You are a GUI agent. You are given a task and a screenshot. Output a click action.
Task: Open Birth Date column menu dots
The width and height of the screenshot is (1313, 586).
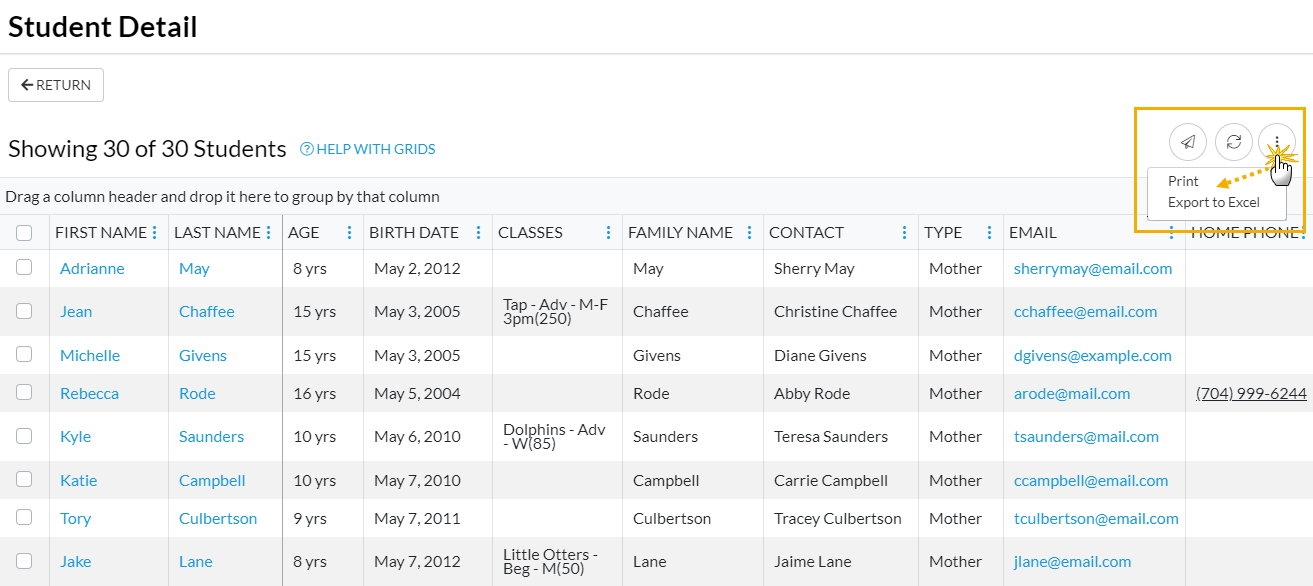click(478, 232)
